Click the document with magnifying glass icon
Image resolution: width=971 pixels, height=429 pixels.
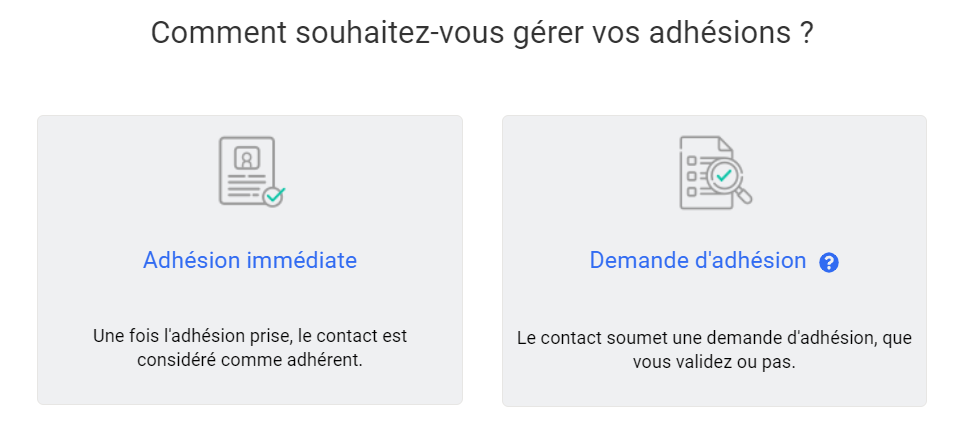pyautogui.click(x=716, y=173)
